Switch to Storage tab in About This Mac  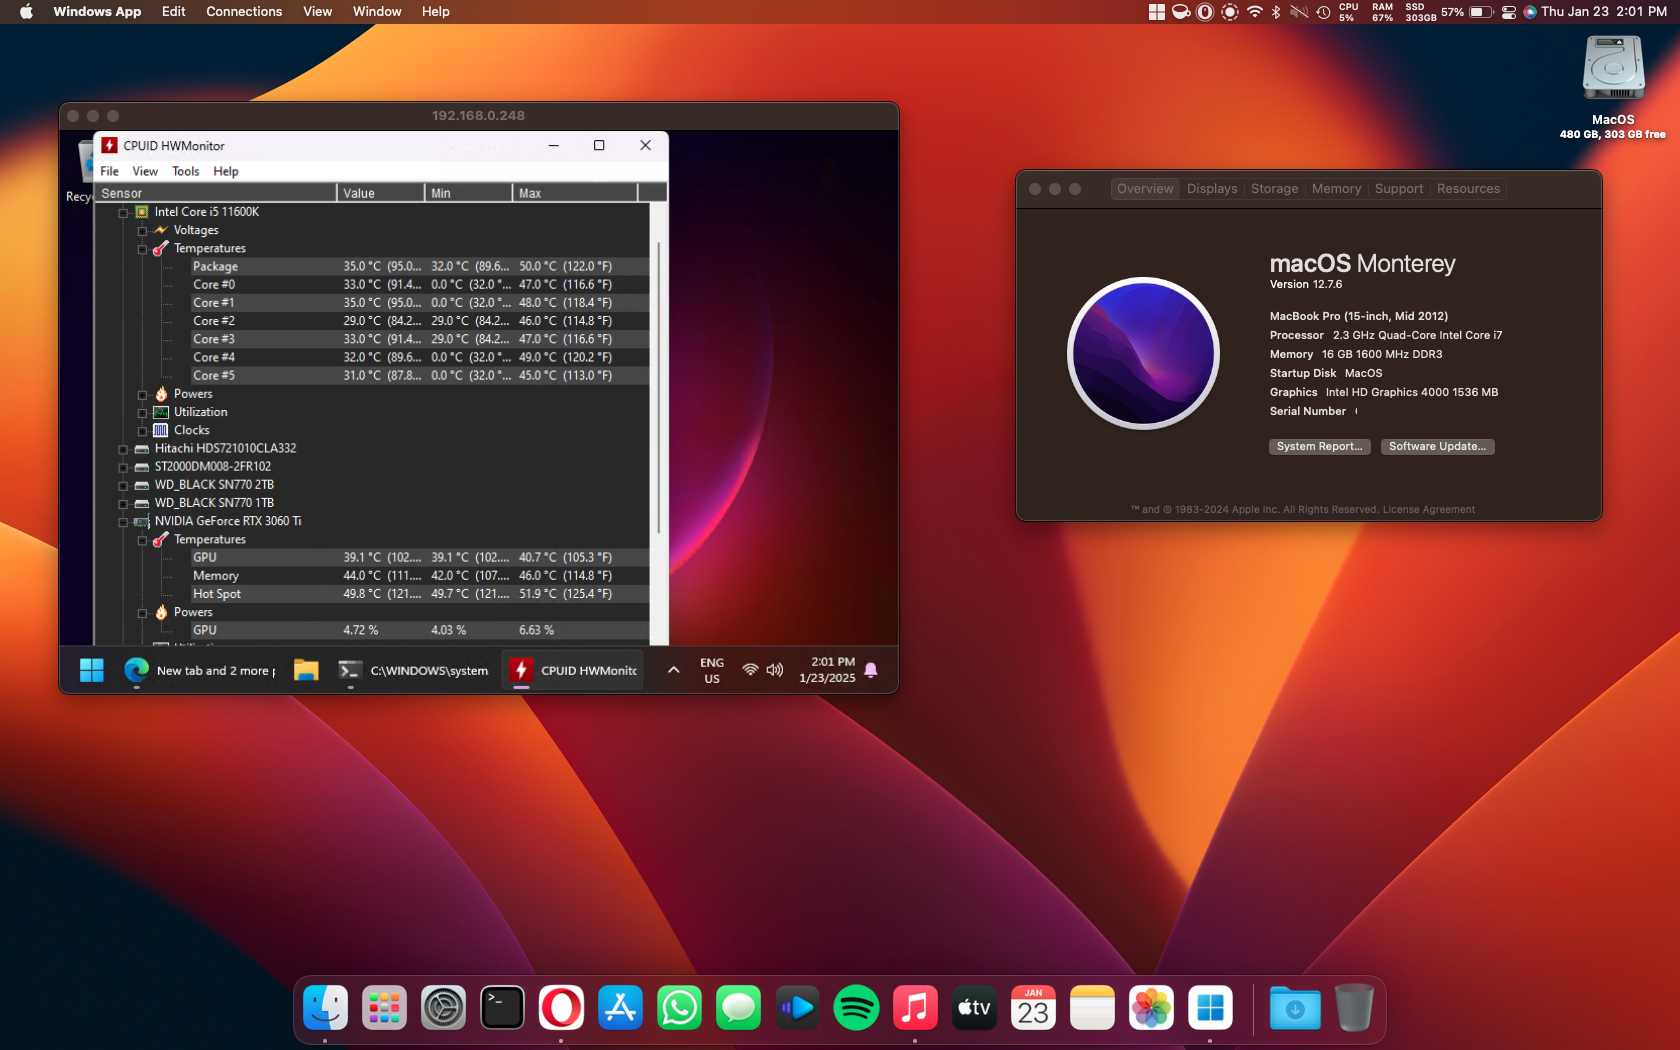(x=1274, y=189)
